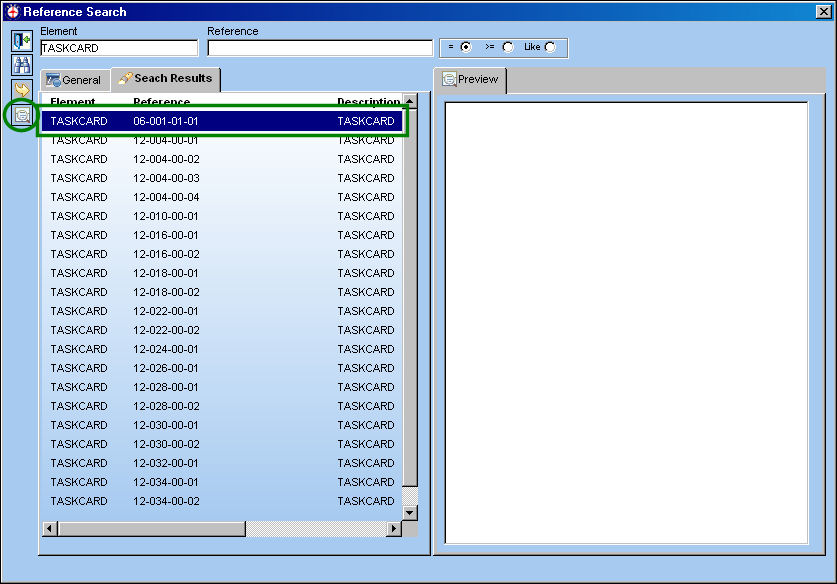
Task: Select row with reference 12-024-00-01
Action: tap(222, 349)
